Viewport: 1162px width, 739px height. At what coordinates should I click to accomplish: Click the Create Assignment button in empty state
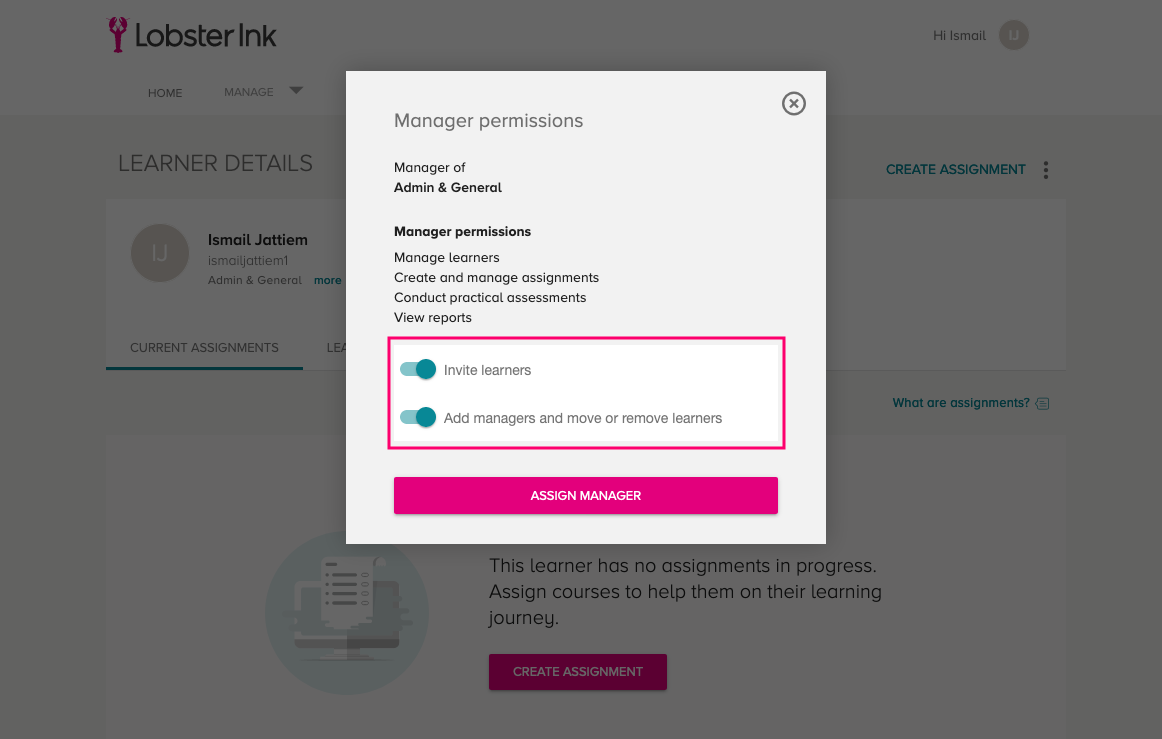point(577,672)
